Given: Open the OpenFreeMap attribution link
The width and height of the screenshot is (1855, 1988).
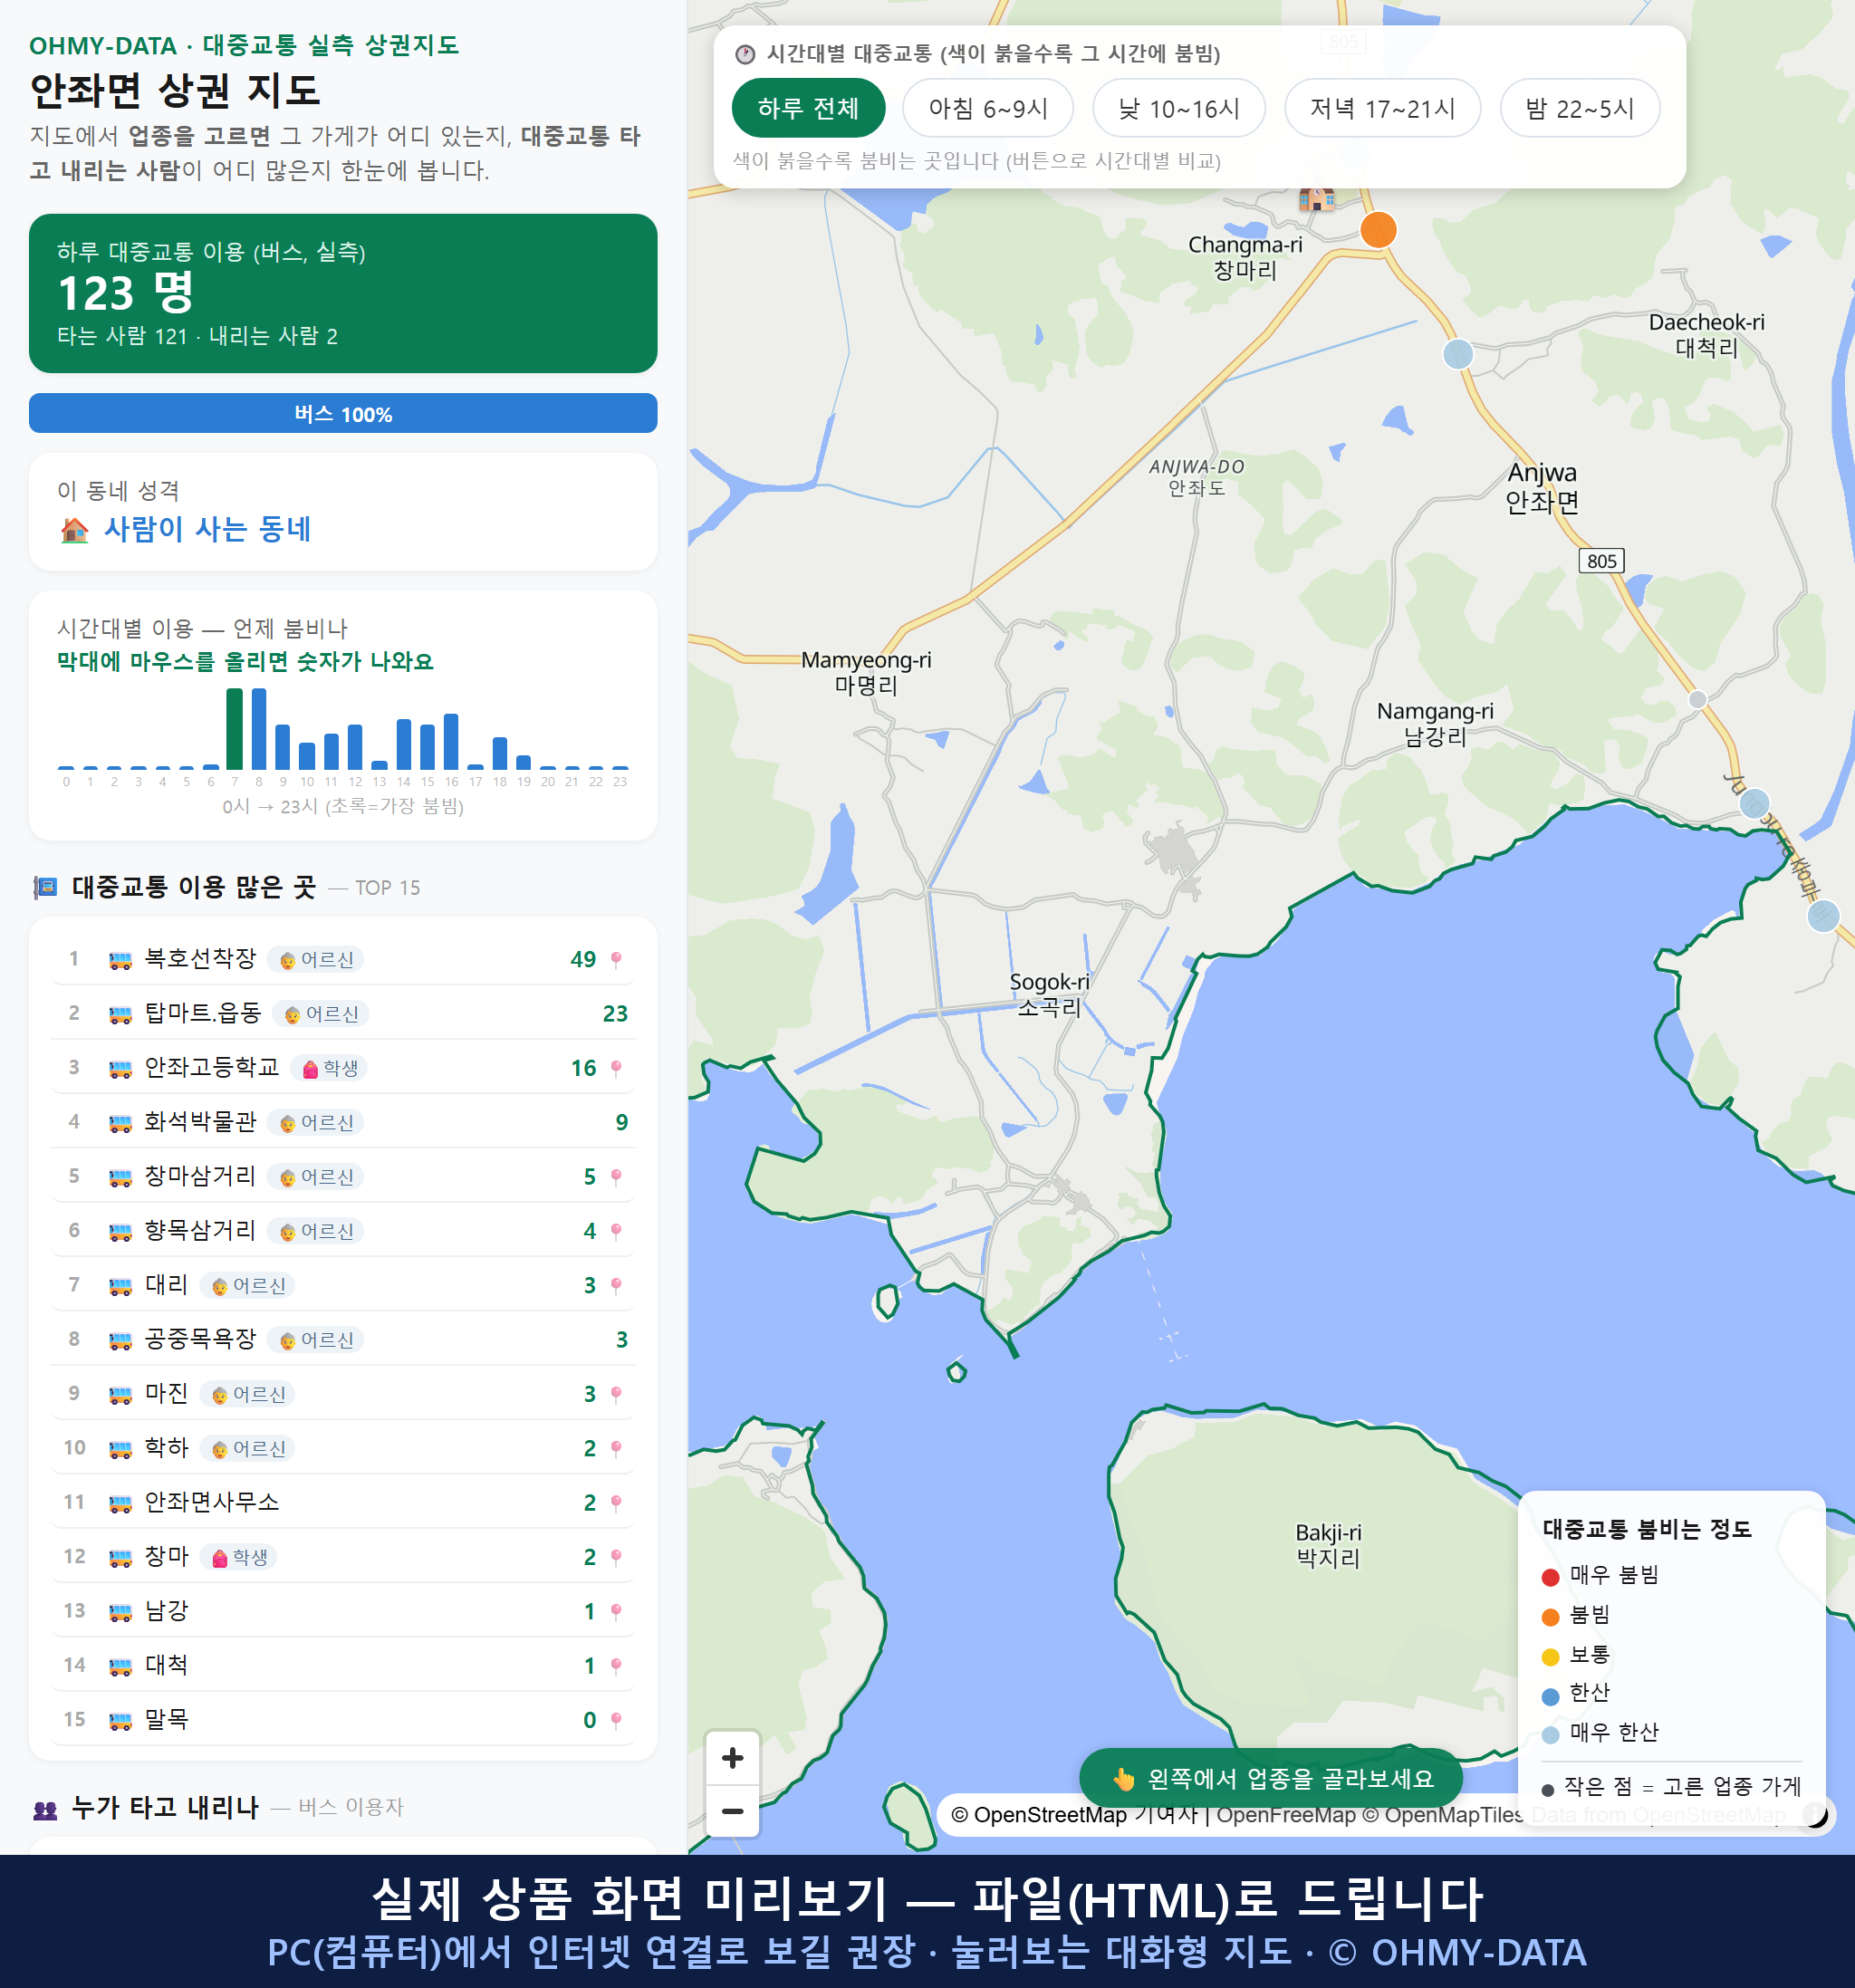Looking at the screenshot, I should (x=1285, y=1814).
